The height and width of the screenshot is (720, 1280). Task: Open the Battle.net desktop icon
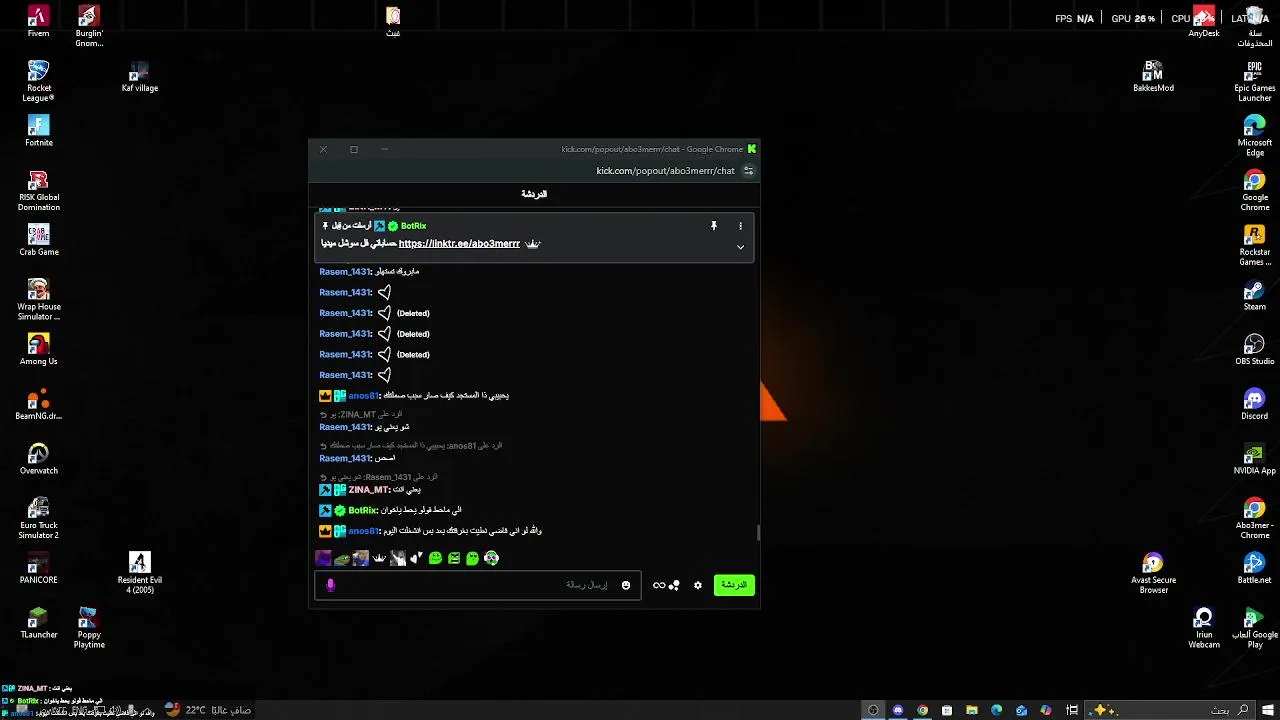click(1254, 569)
